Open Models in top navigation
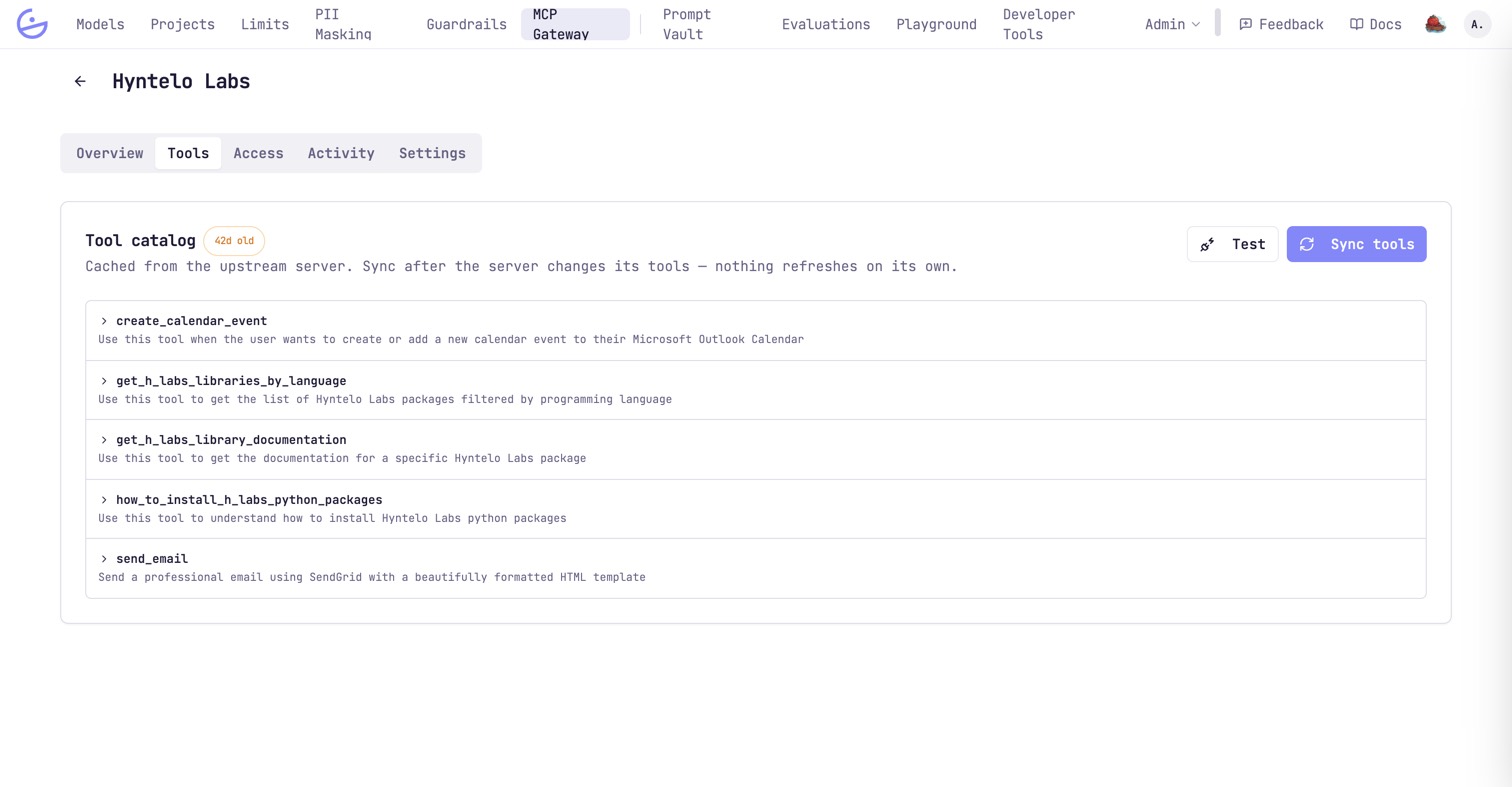Viewport: 1512px width, 787px height. (100, 24)
